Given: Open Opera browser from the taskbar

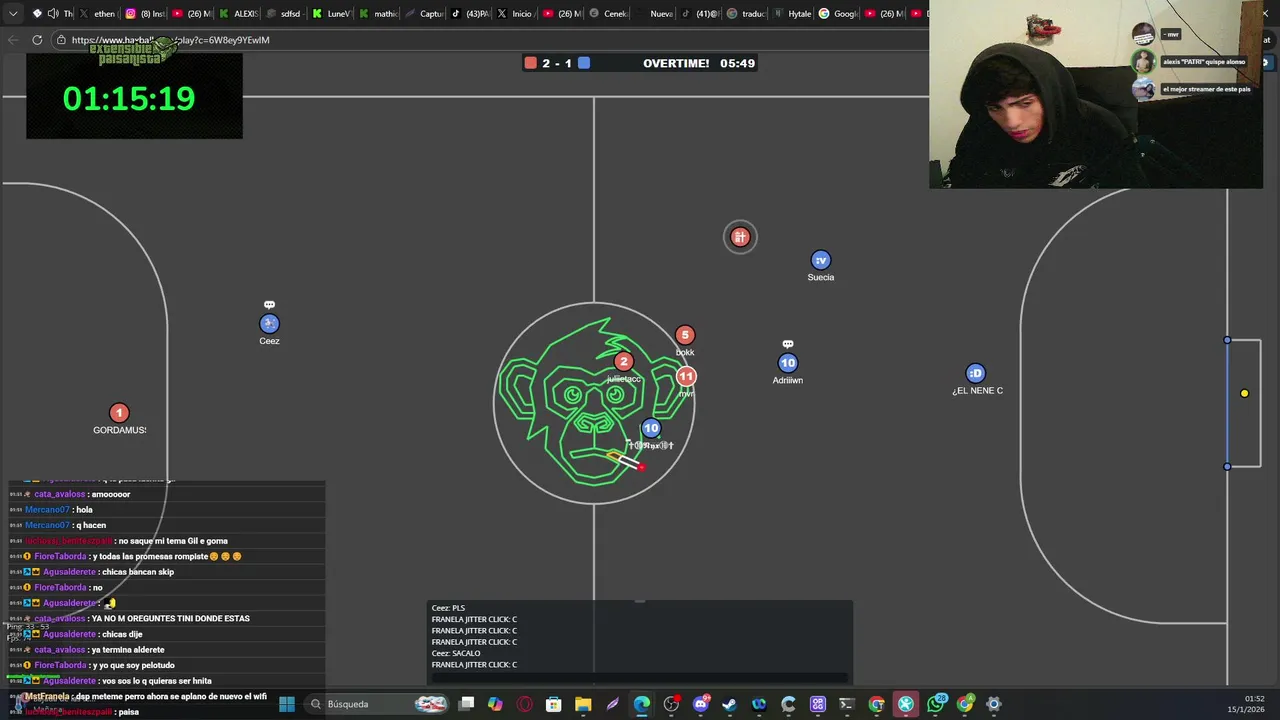Looking at the screenshot, I should 524,704.
